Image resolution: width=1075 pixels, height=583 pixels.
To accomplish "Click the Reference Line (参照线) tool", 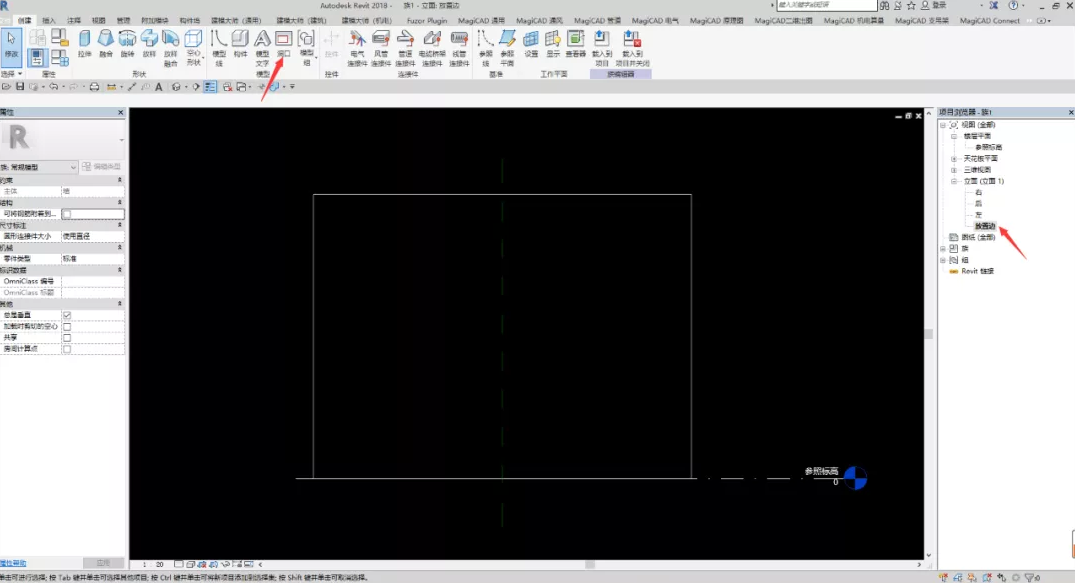I will point(485,47).
